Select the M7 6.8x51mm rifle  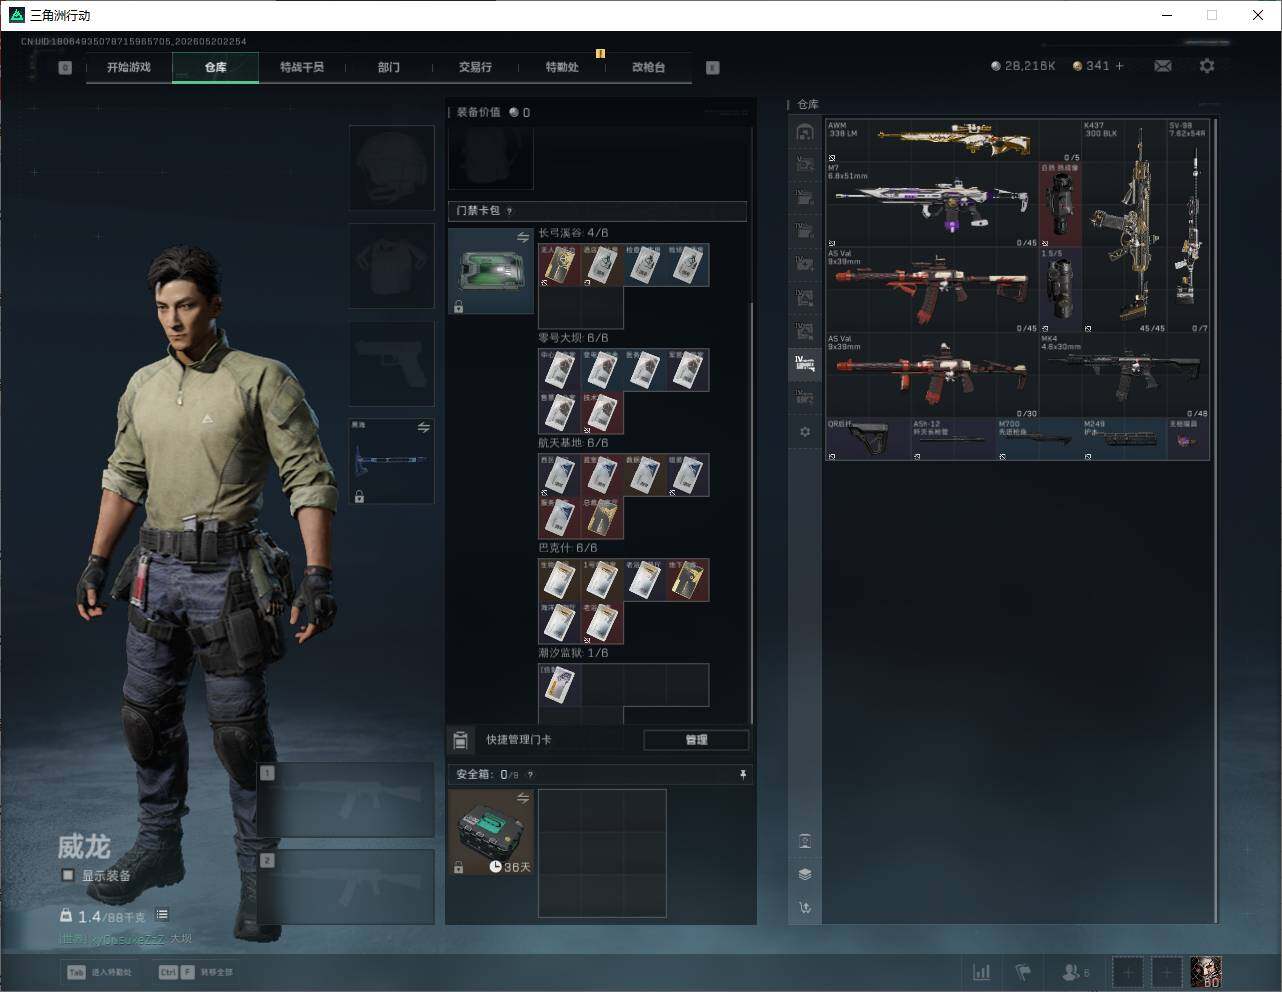pyautogui.click(x=932, y=204)
